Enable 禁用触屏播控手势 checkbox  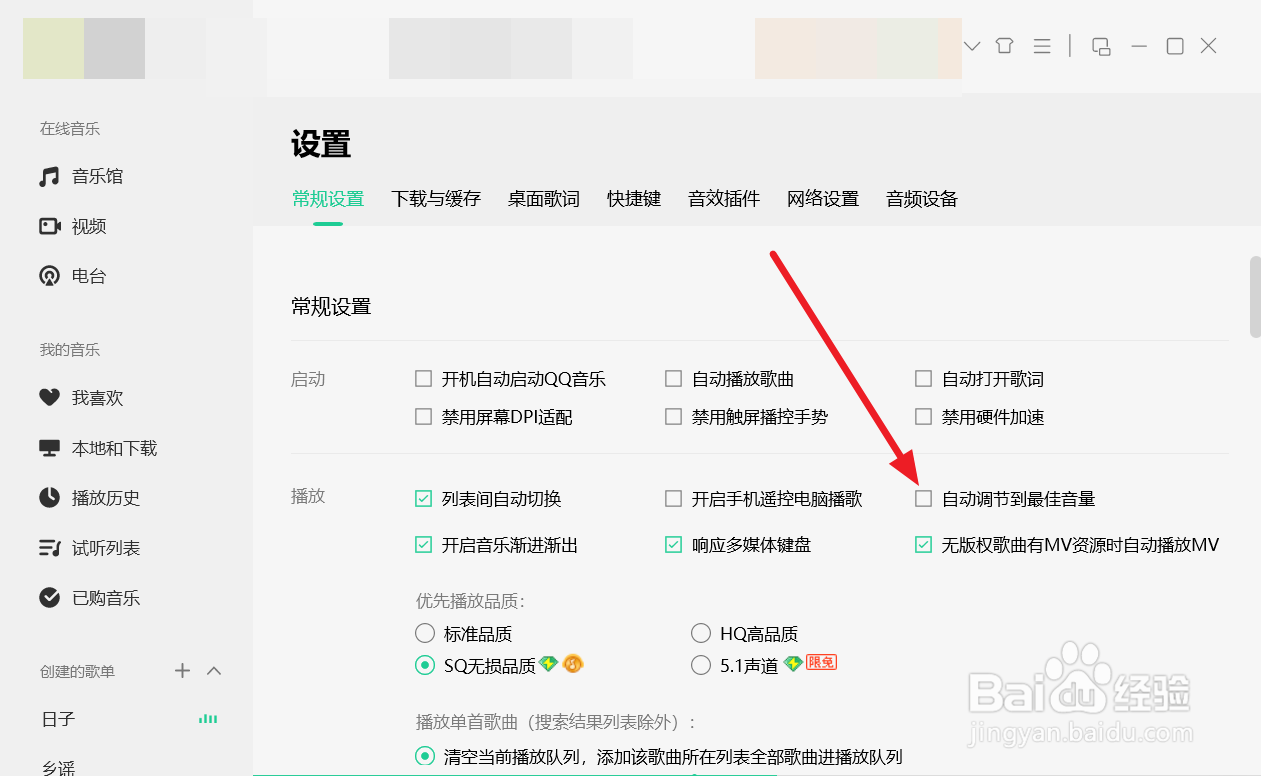click(674, 417)
